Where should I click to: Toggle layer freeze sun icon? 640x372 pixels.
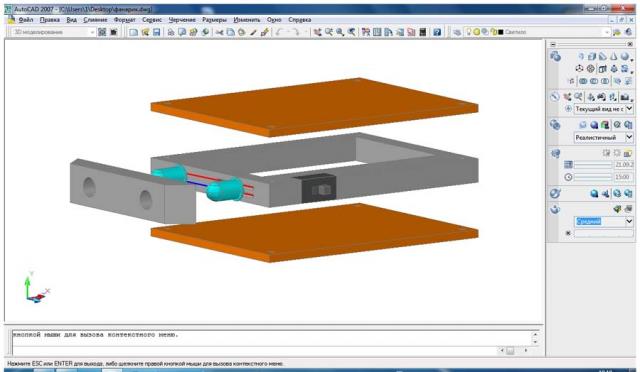(x=476, y=31)
